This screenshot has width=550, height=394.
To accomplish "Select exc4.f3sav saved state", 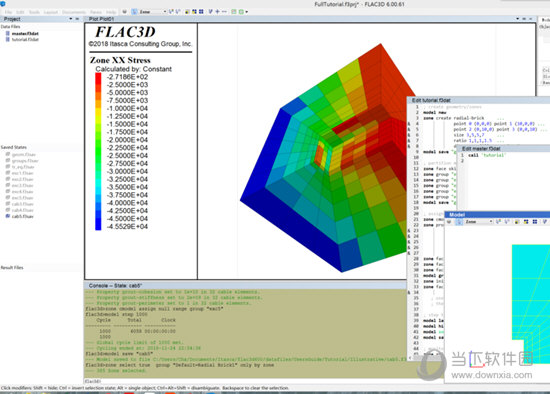I will coord(22,192).
